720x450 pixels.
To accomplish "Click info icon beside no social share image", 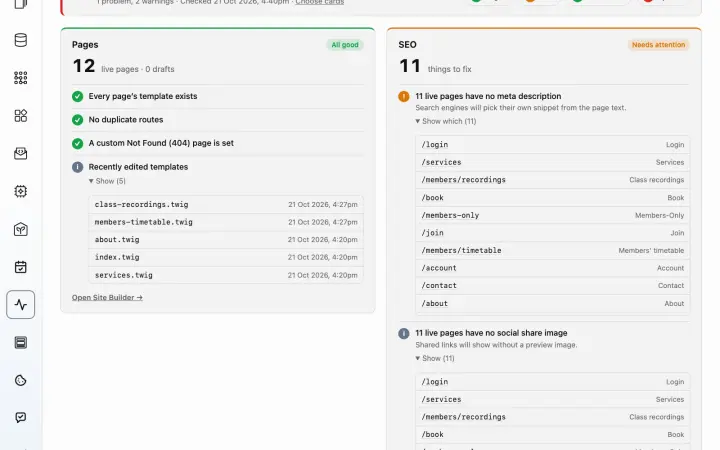I will point(404,333).
